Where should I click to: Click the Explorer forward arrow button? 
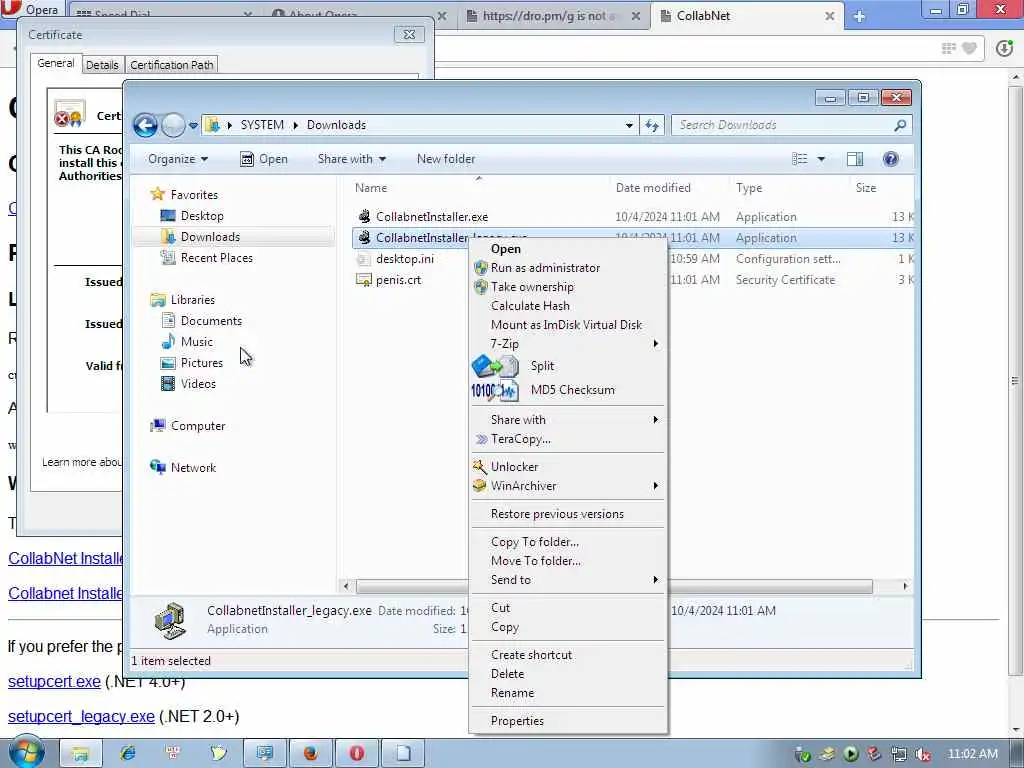173,125
